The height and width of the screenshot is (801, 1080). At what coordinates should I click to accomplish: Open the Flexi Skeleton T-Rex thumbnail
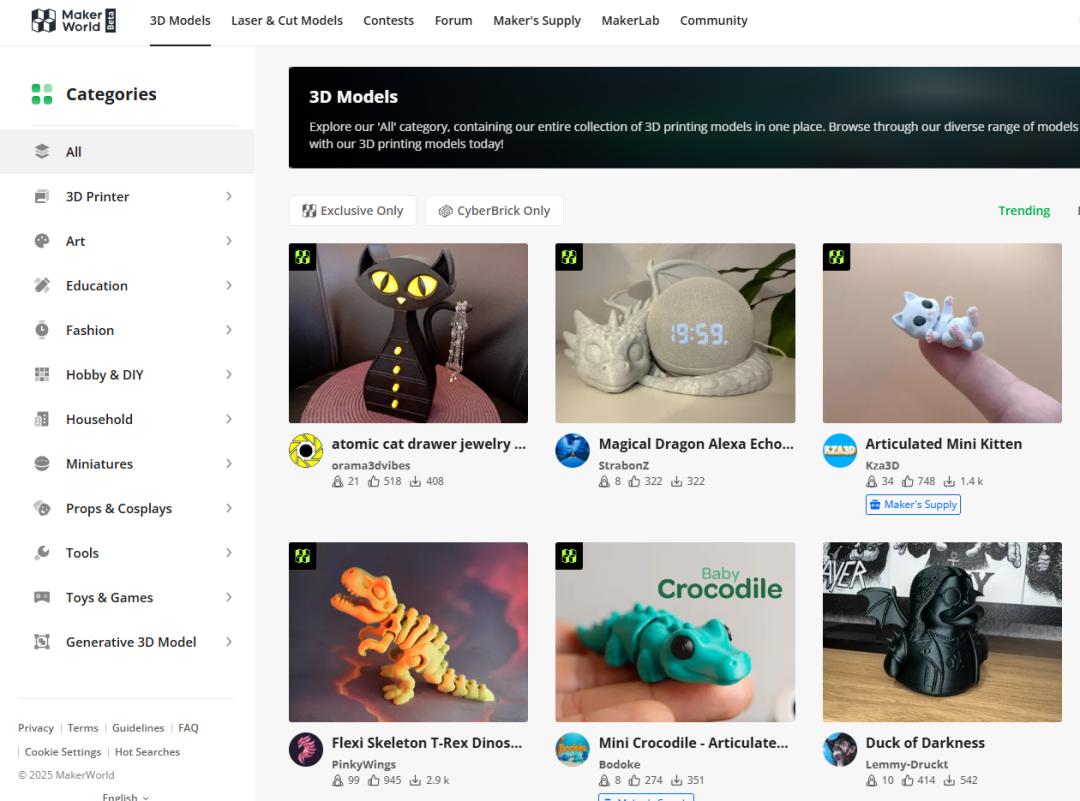(408, 632)
